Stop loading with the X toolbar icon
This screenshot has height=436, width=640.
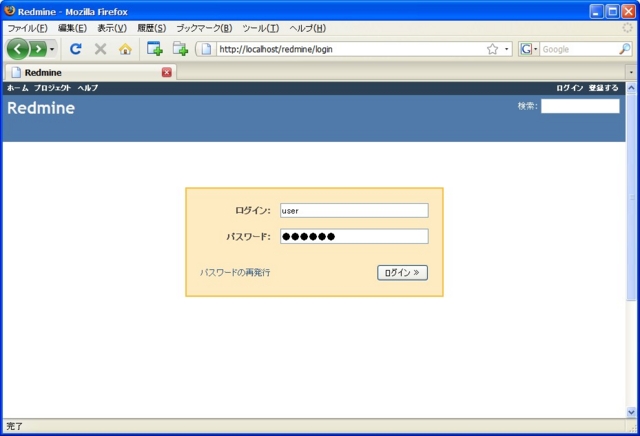pos(100,49)
